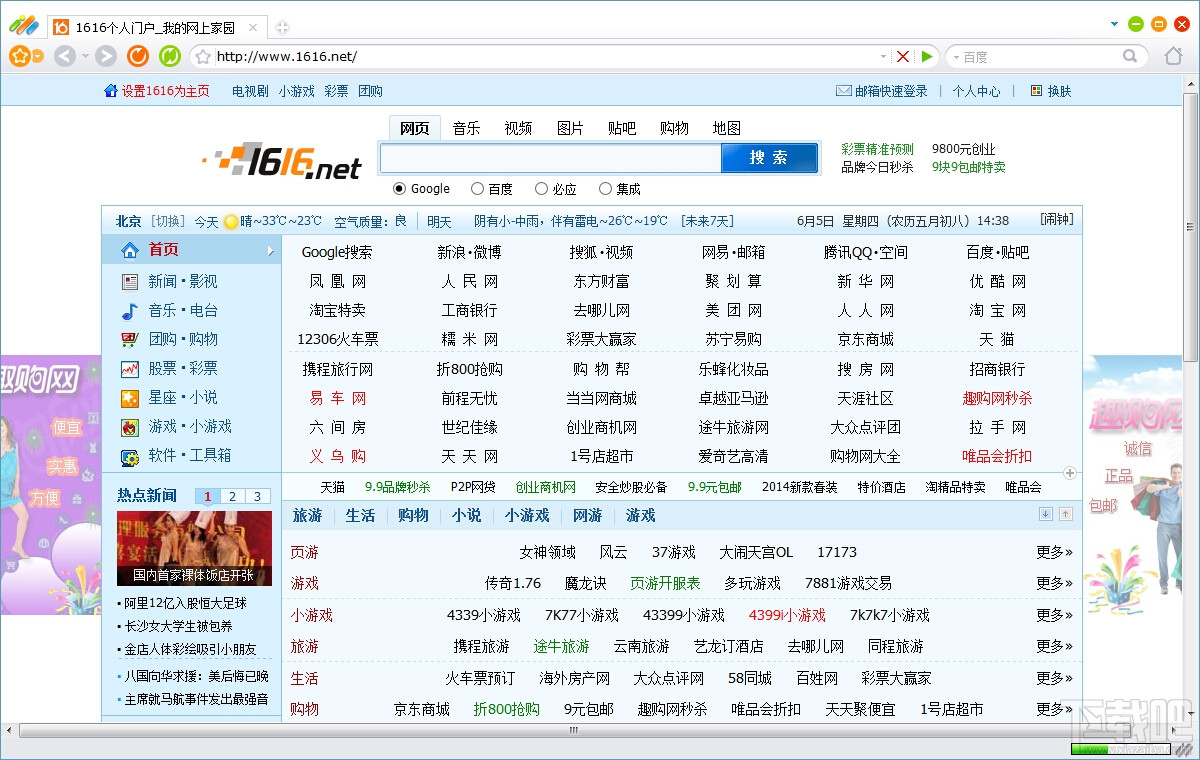This screenshot has height=760, width=1200.
Task: Open the blue window menu dropdown arrow
Action: (1115, 23)
